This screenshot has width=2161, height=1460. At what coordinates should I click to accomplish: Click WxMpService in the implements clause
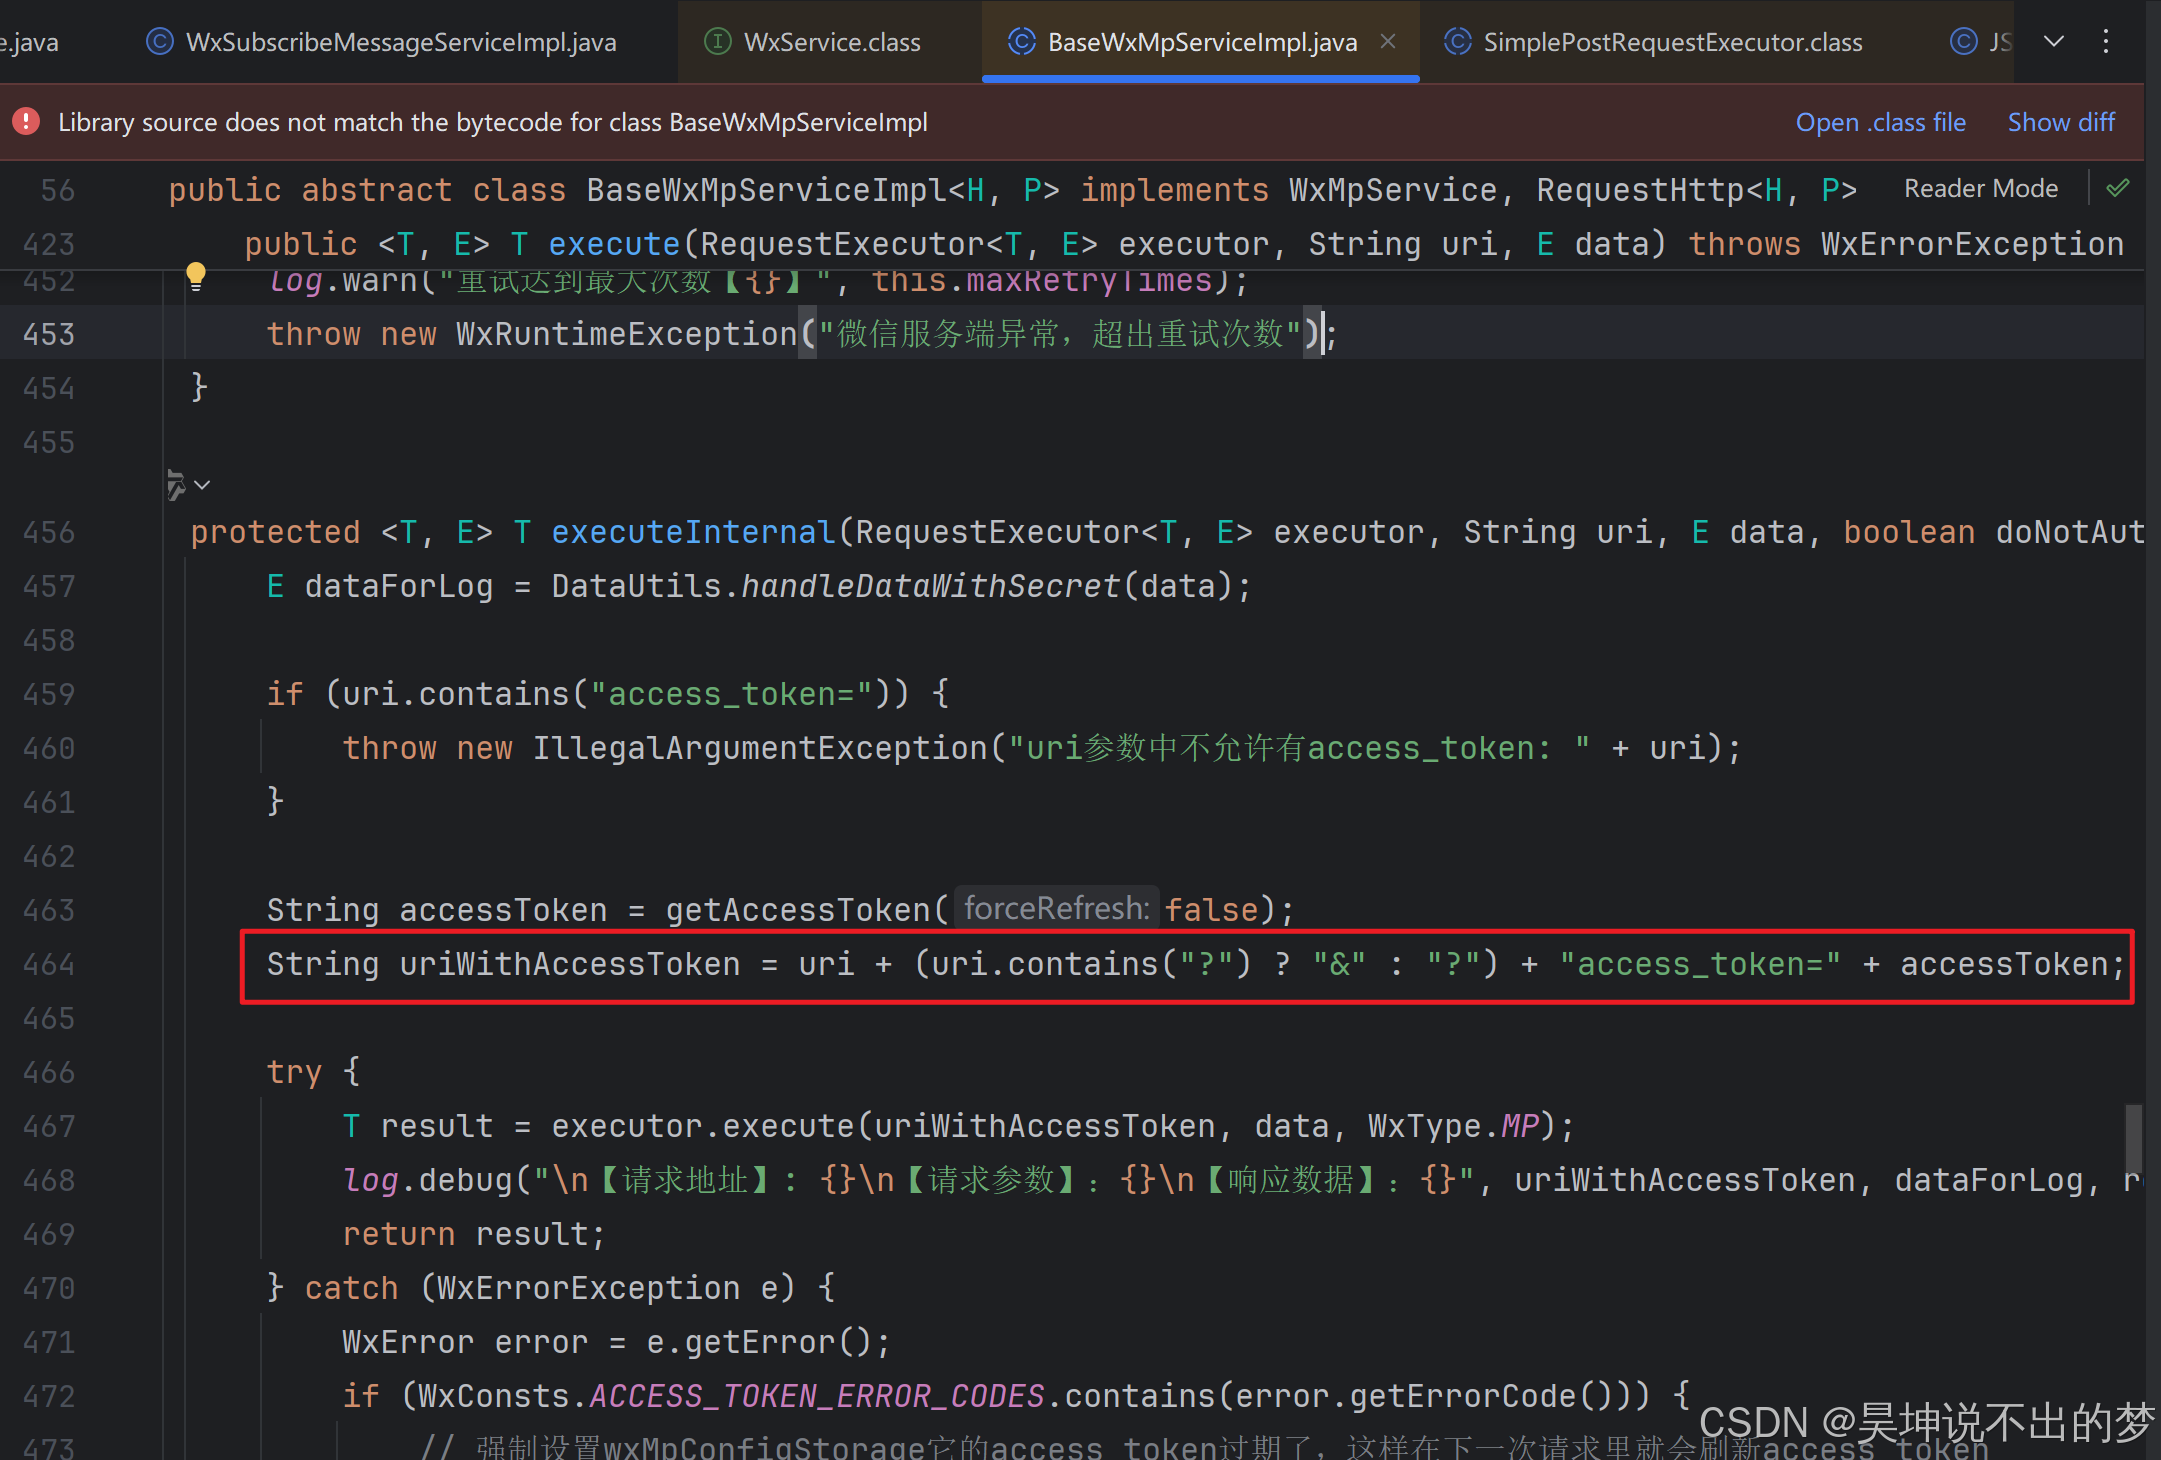(1393, 190)
